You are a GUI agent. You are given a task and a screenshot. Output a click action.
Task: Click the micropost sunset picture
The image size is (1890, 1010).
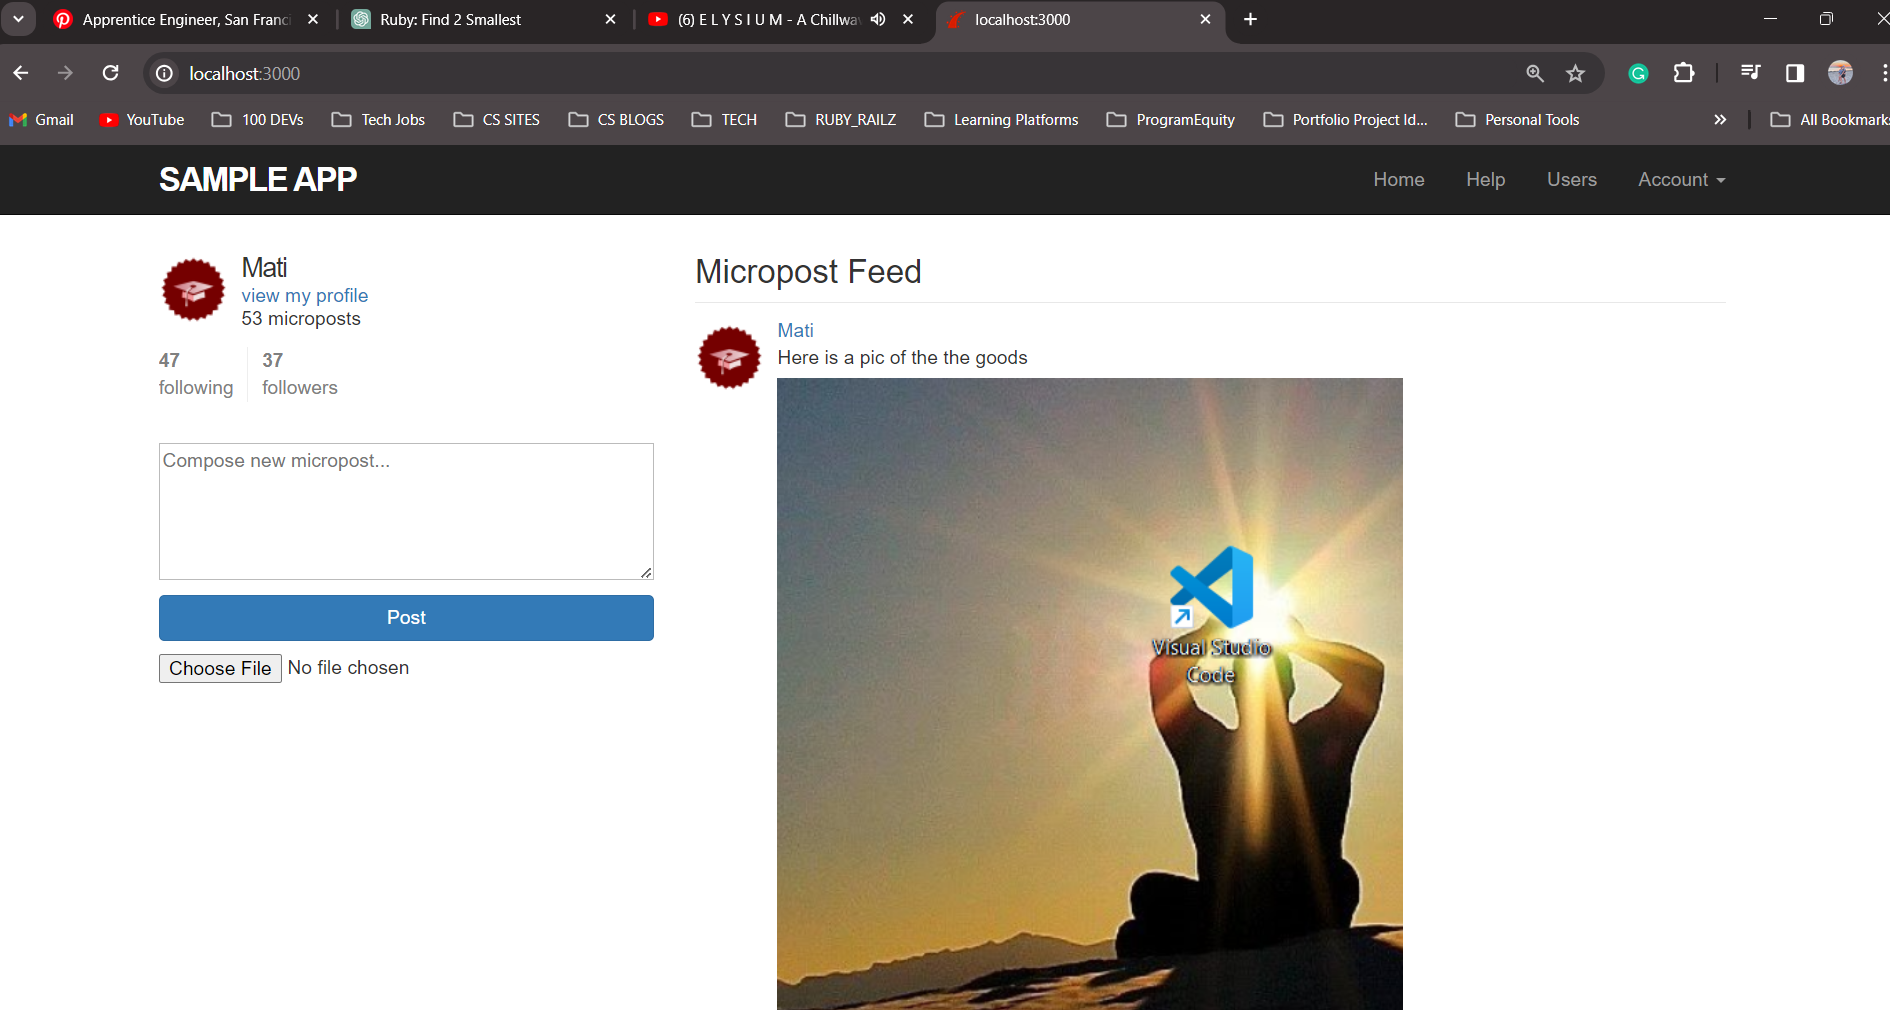1089,694
